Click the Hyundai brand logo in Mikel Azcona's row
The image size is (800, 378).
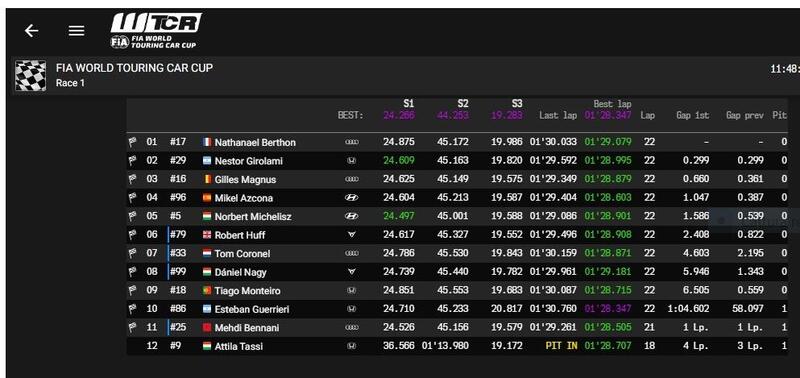352,197
